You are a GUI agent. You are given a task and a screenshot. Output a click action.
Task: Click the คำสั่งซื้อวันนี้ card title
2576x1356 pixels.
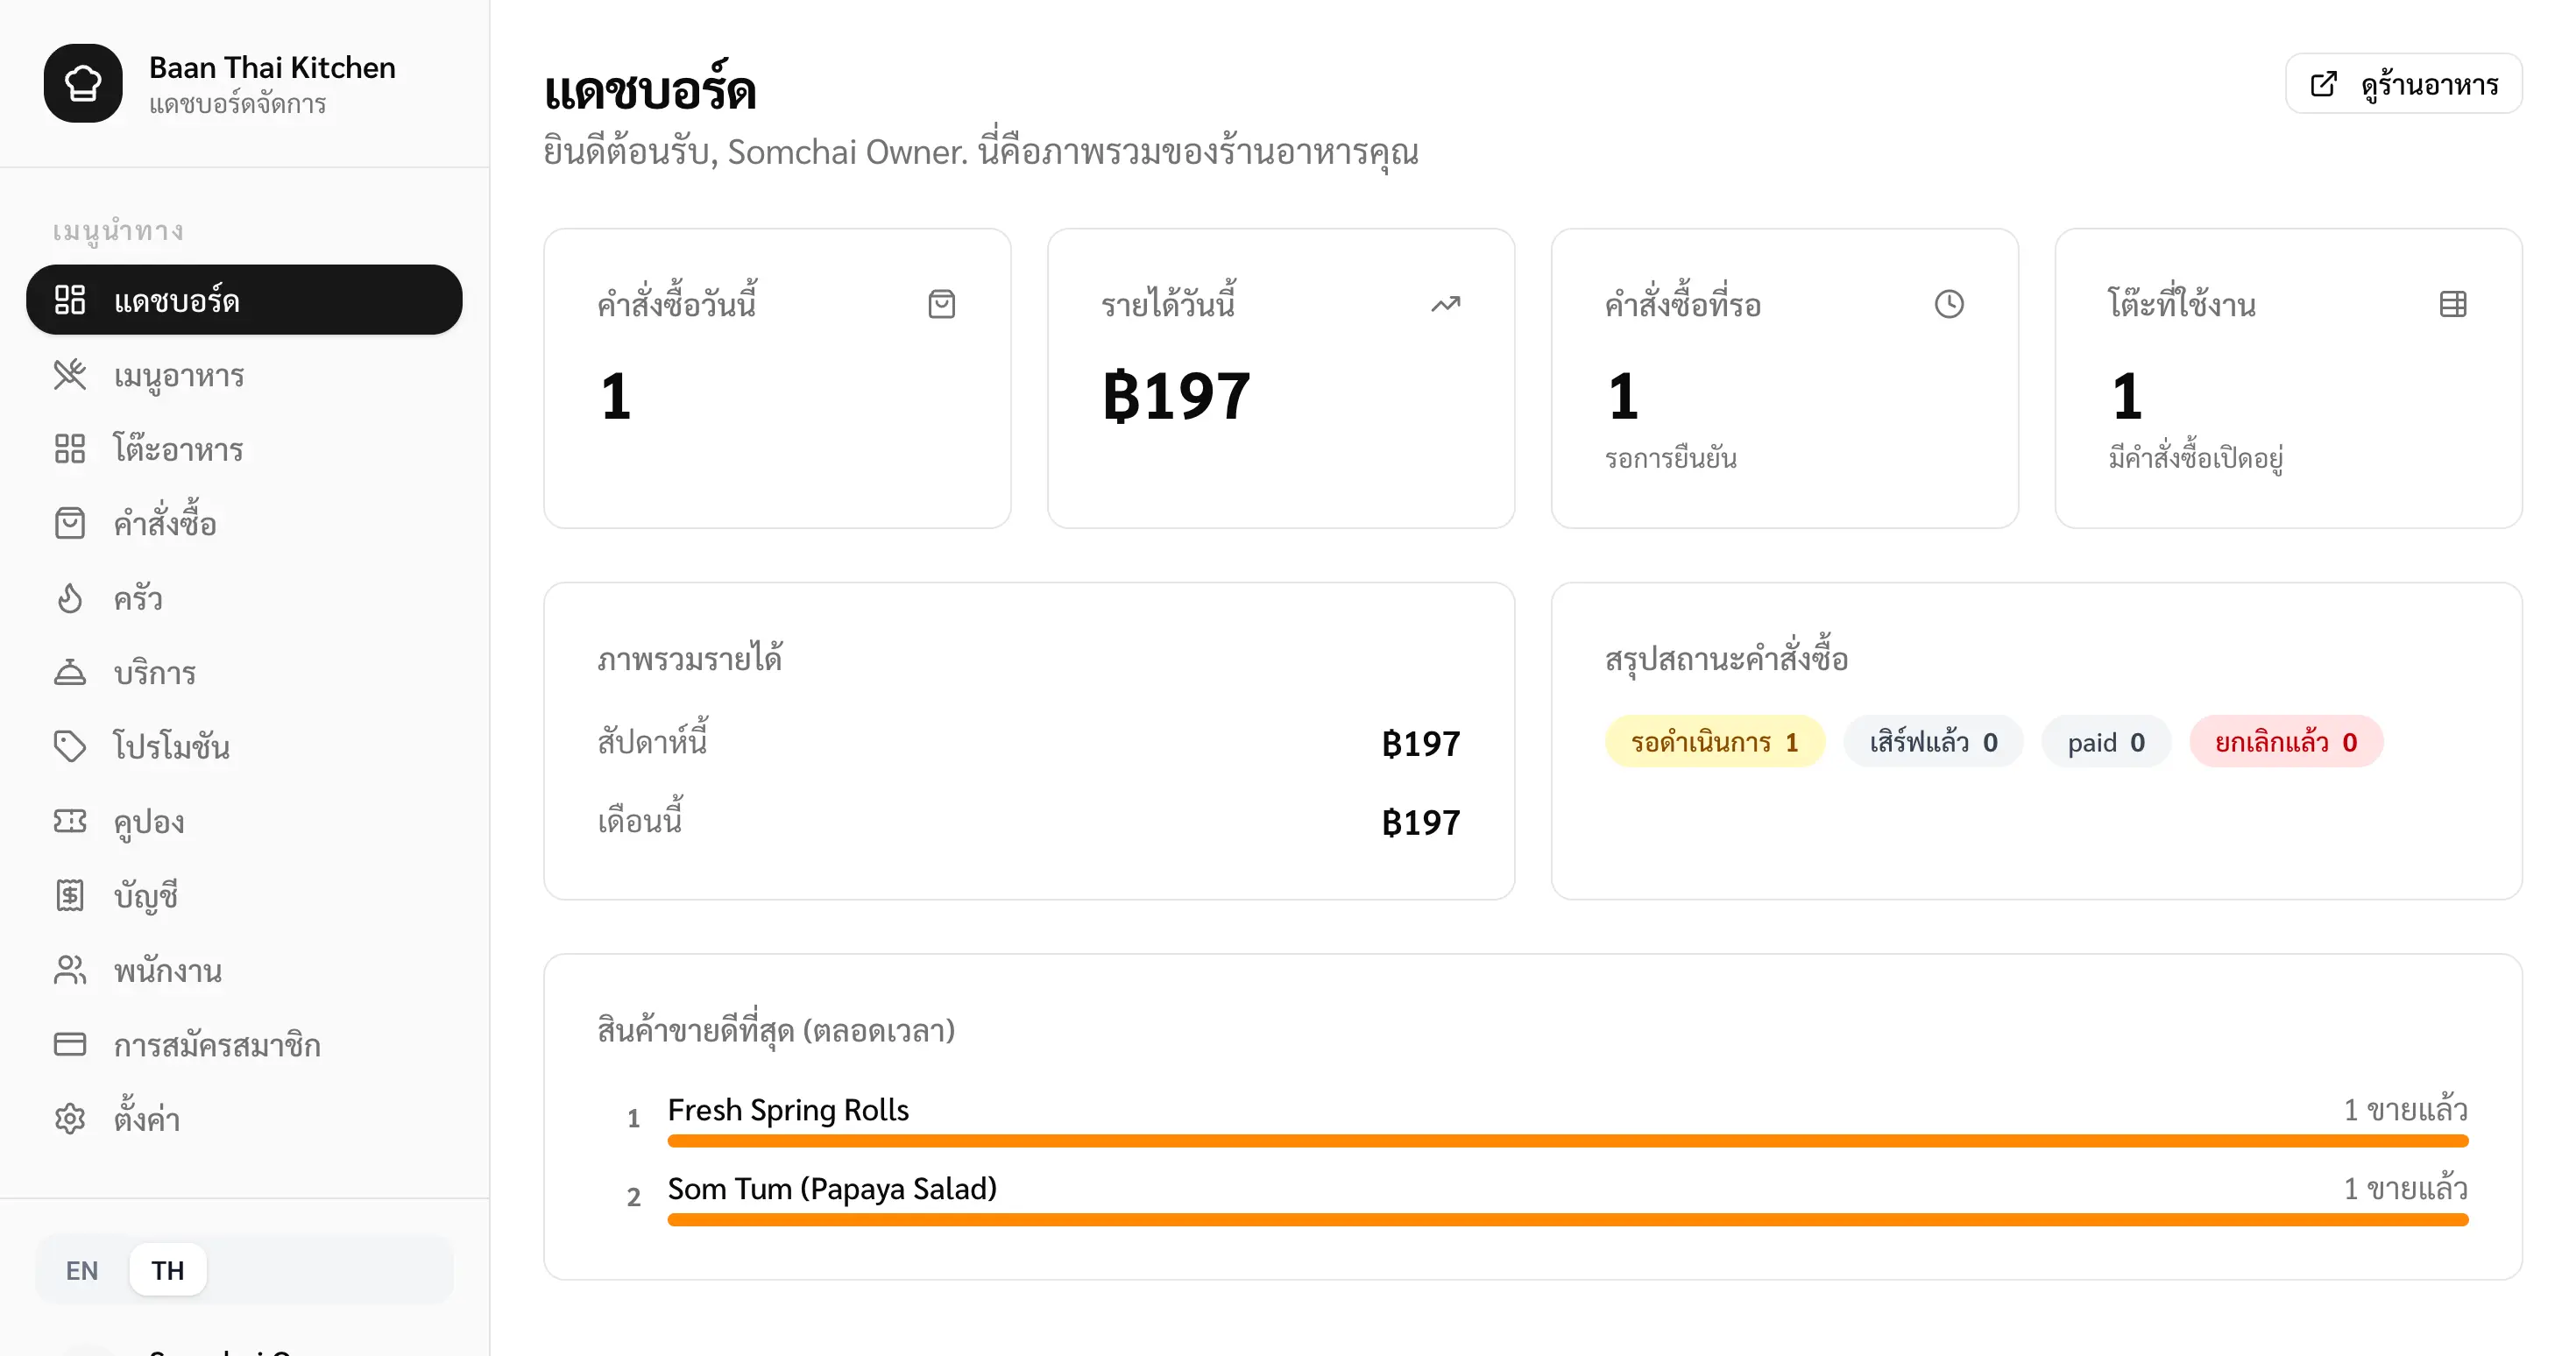(x=677, y=303)
